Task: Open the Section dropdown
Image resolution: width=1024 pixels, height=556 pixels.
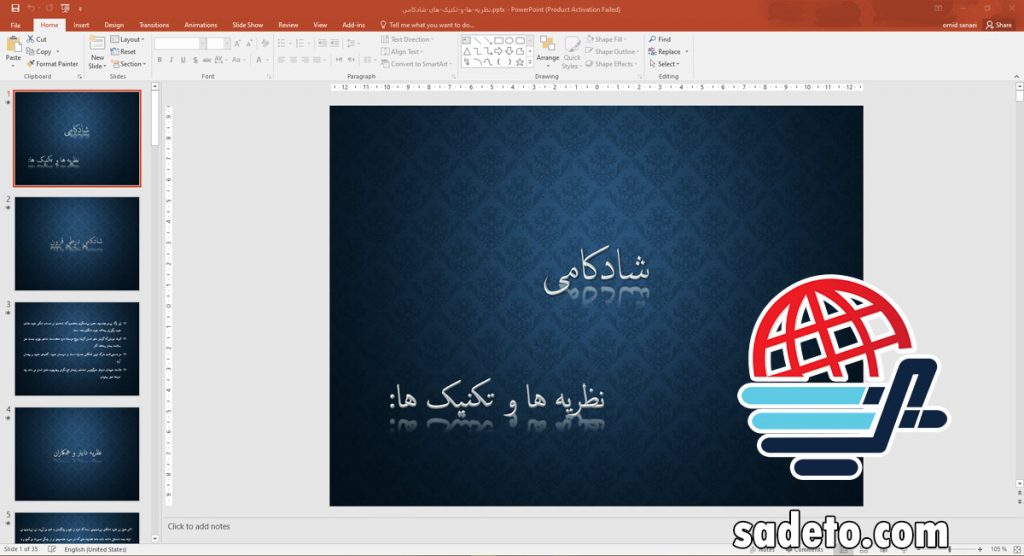Action: (129, 64)
